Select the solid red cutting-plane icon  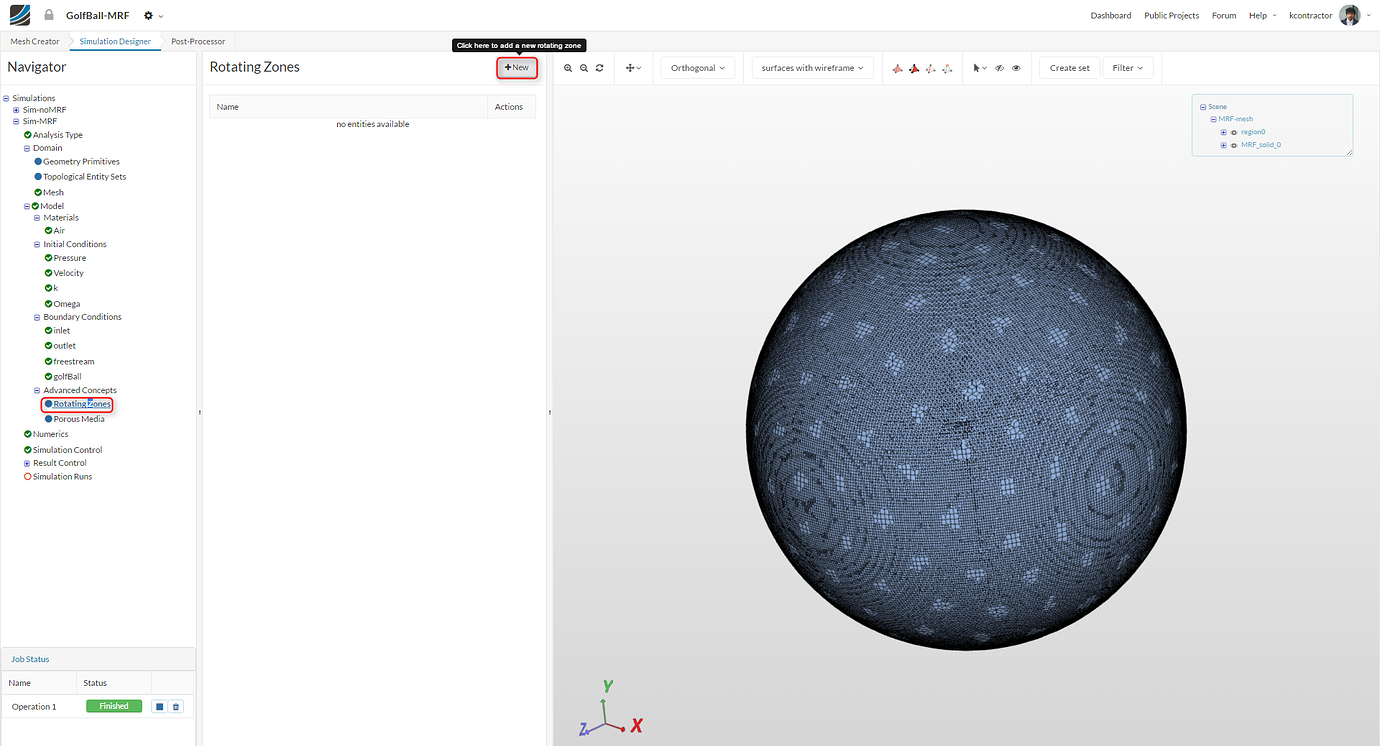click(915, 68)
